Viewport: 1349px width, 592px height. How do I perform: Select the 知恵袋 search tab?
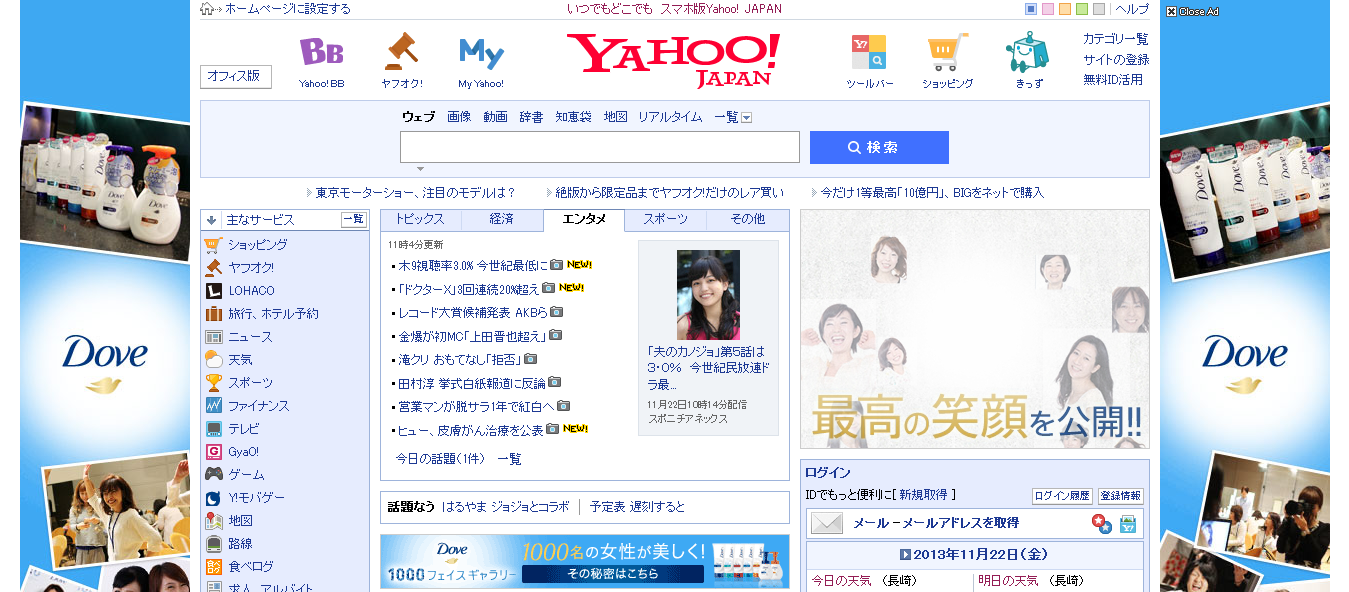[573, 117]
